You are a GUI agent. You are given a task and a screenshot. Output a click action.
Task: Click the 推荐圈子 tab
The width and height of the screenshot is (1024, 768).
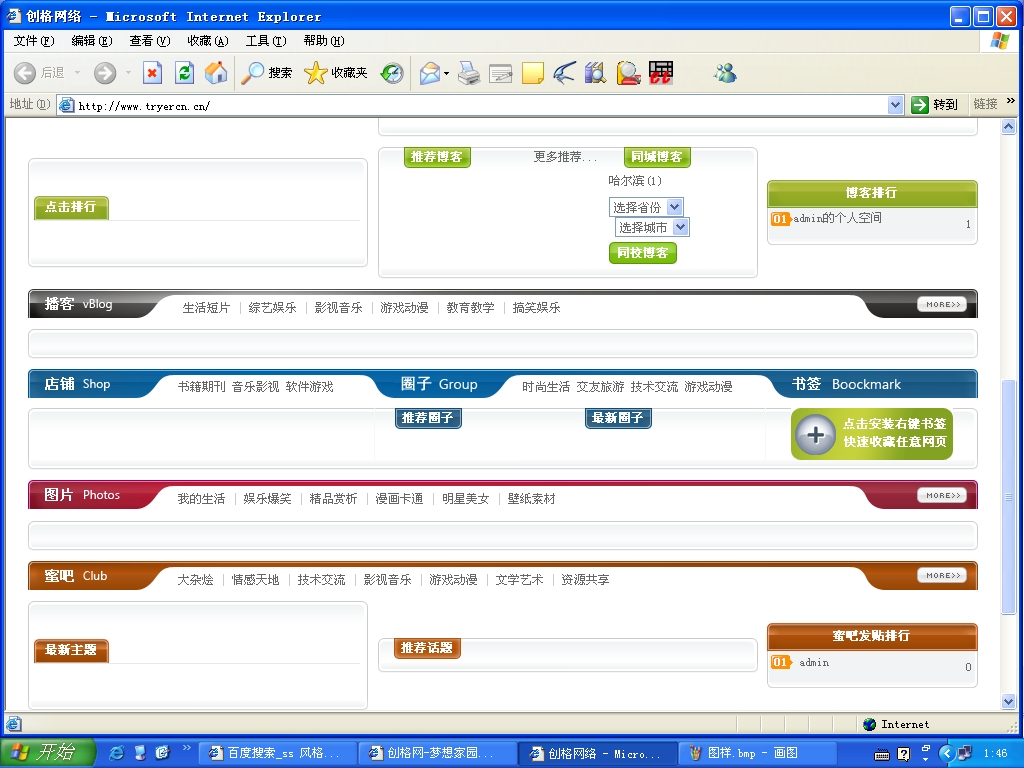pos(428,418)
